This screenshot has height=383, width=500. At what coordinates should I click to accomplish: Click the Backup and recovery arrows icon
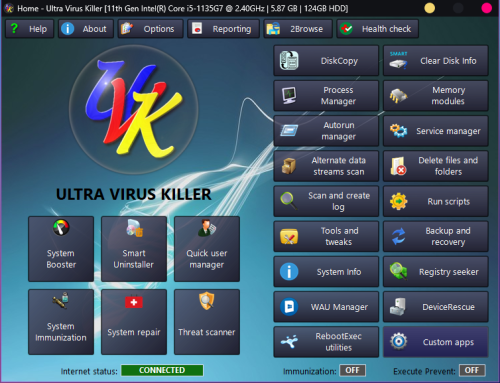[399, 236]
